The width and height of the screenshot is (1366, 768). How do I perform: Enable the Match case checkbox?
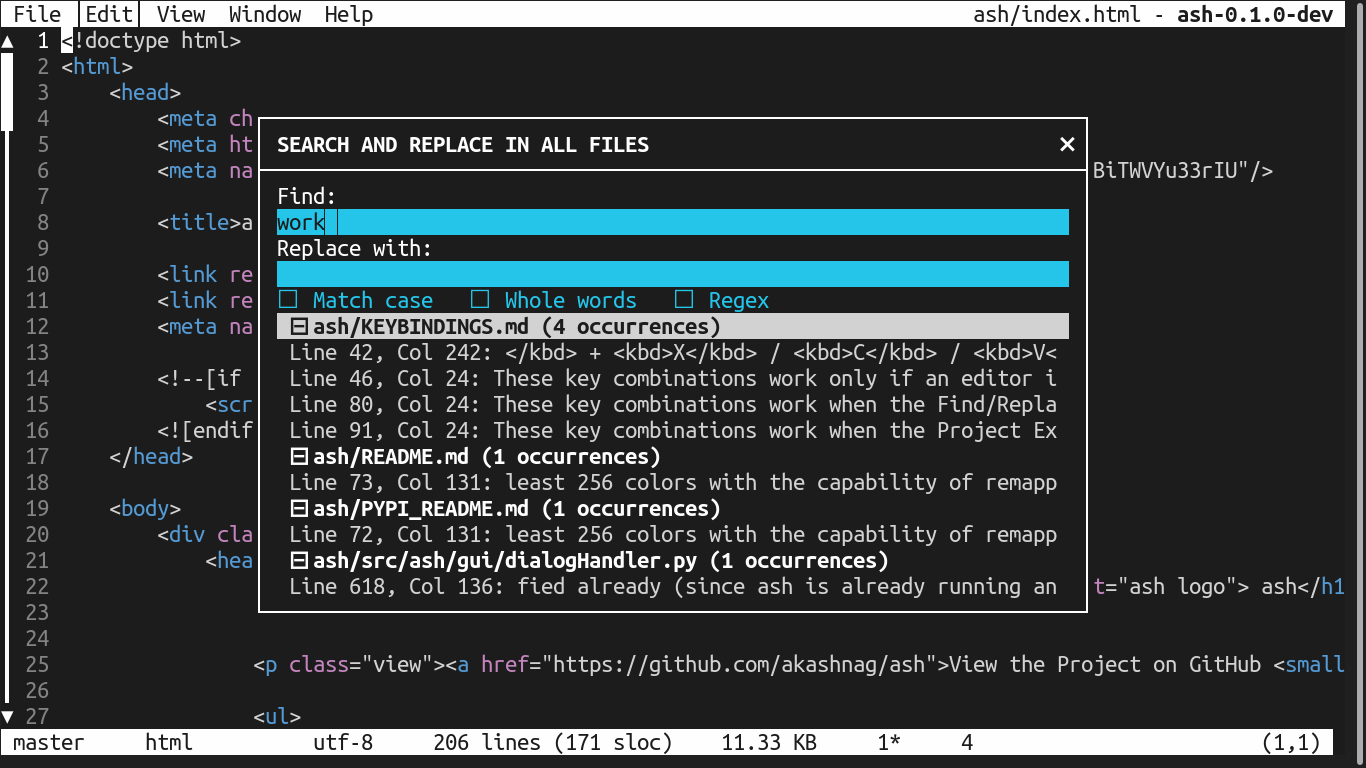[289, 299]
